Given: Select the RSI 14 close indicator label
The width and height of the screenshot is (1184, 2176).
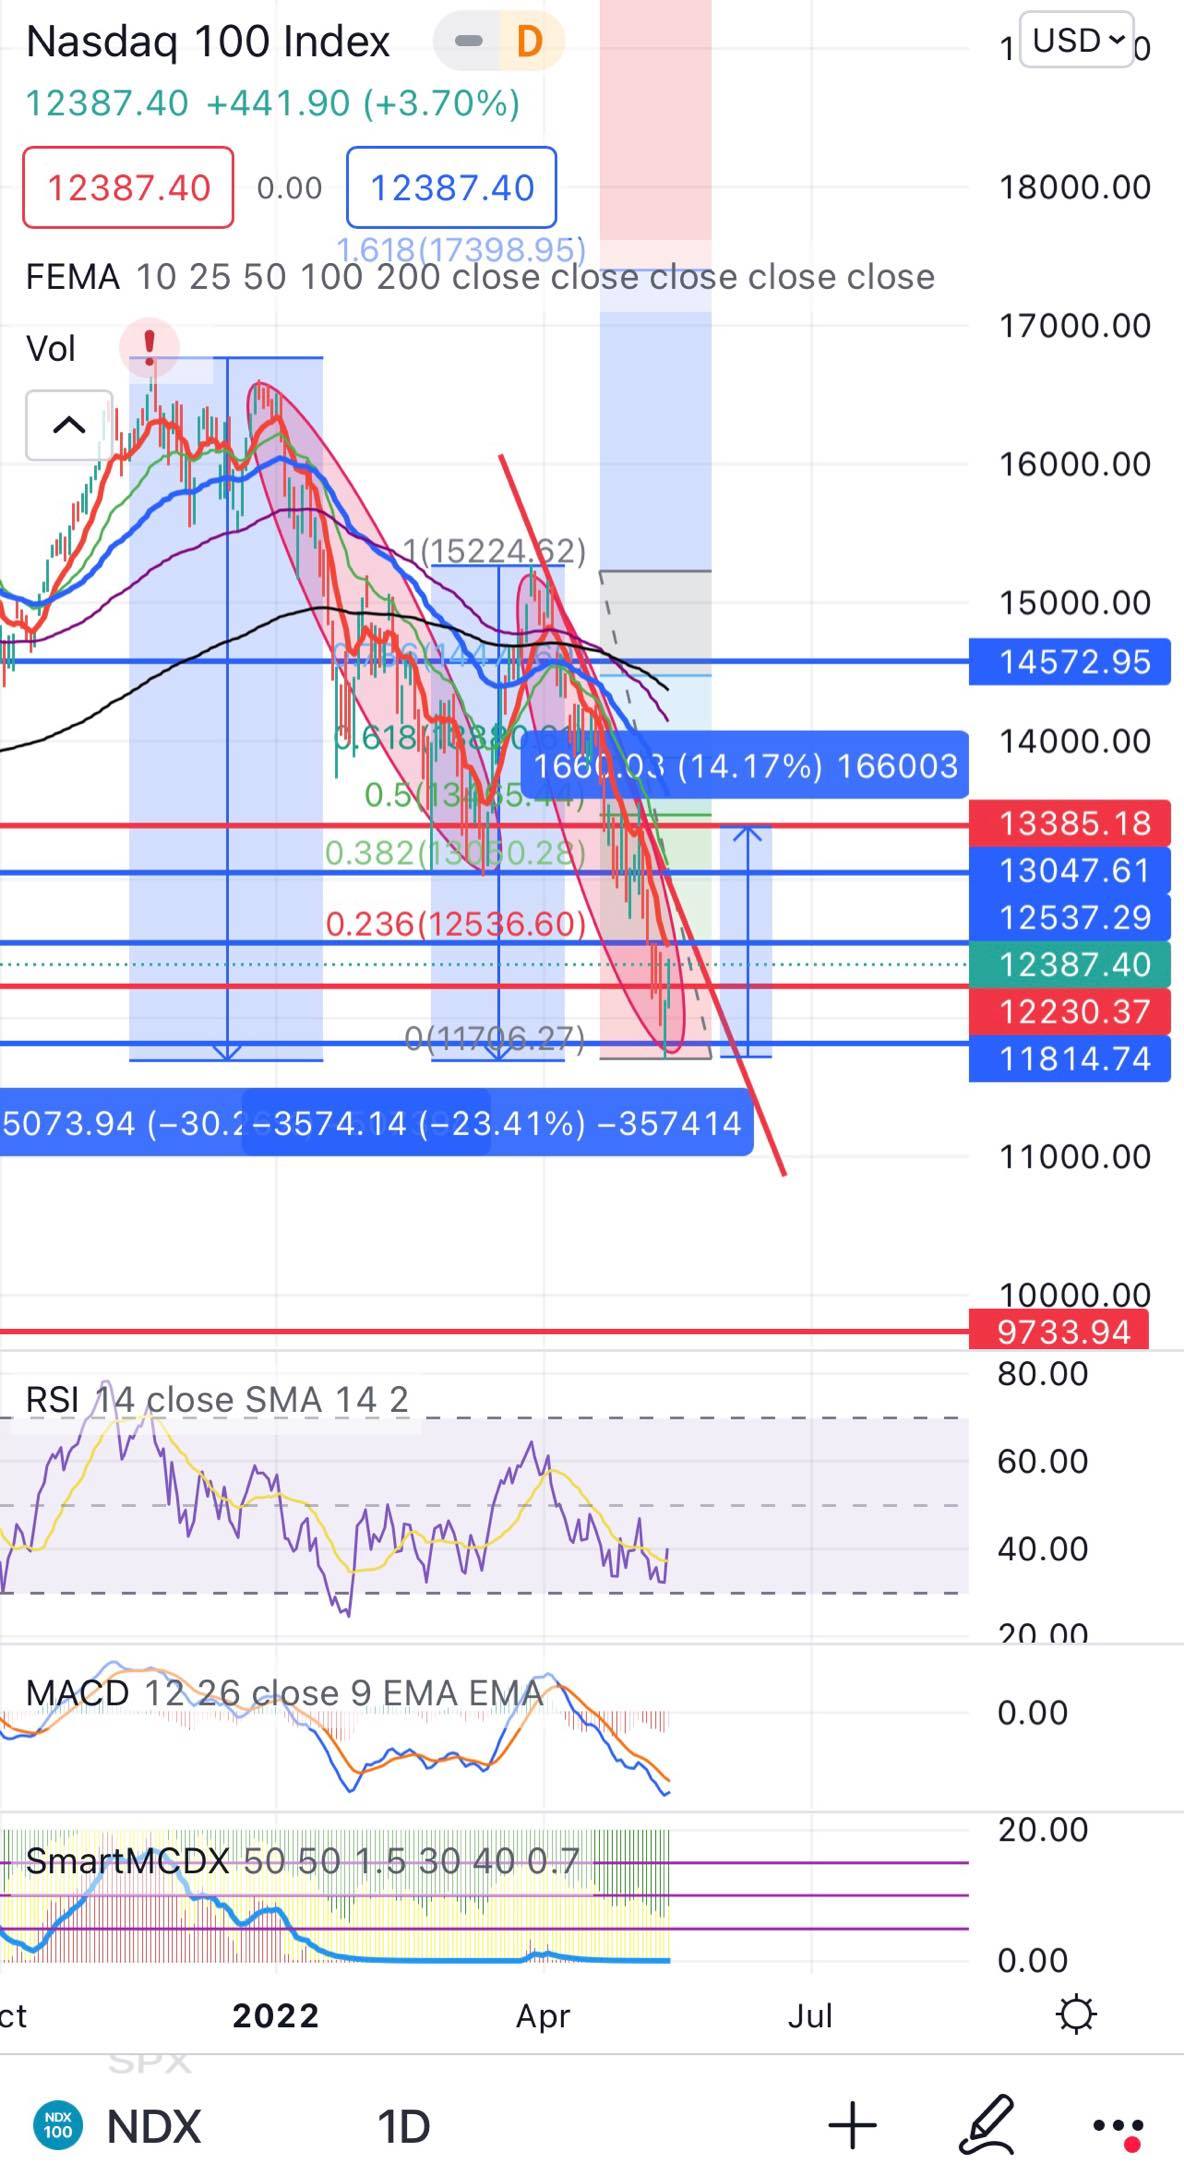Looking at the screenshot, I should pos(217,1399).
